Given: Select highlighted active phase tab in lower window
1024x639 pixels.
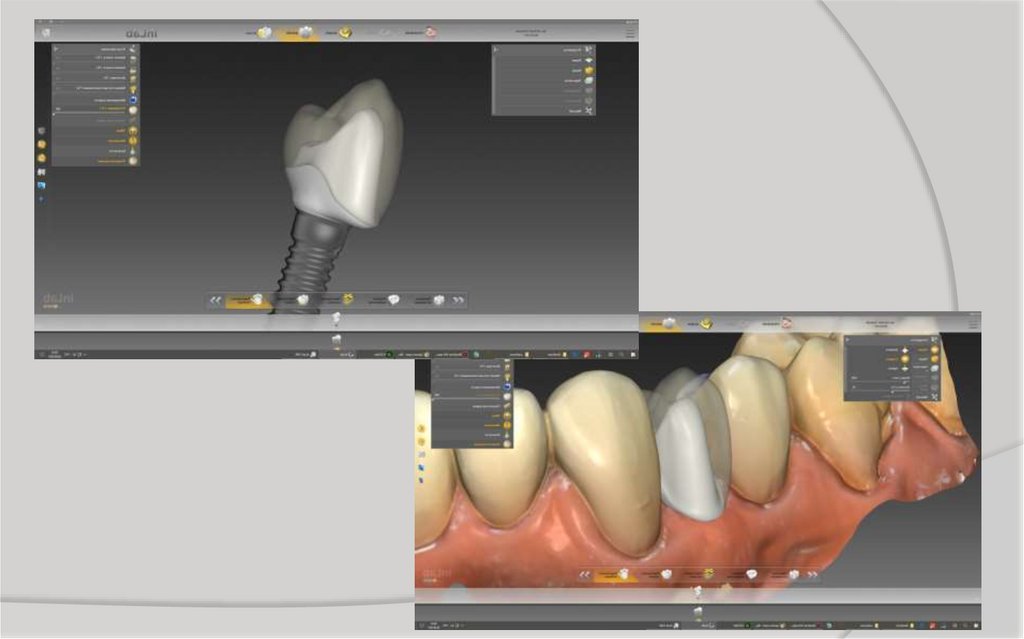Looking at the screenshot, I should (662, 323).
